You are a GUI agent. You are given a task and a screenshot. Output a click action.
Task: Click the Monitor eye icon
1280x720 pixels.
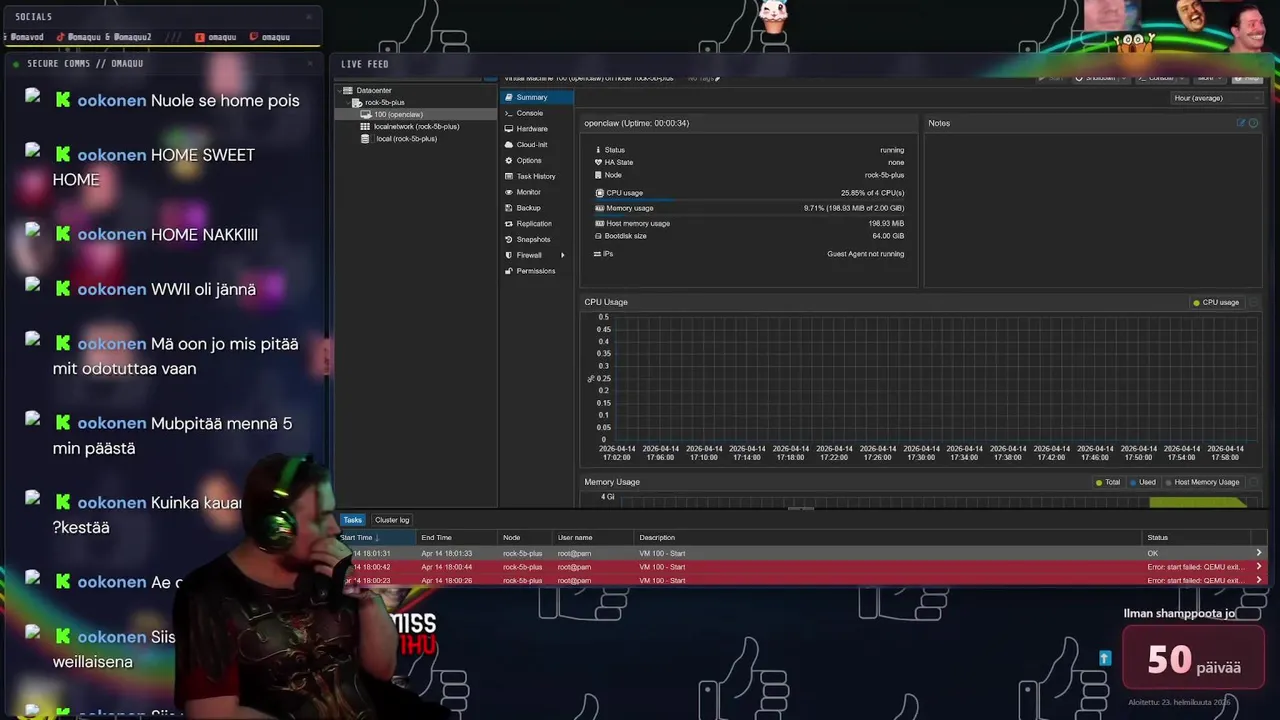[x=509, y=192]
